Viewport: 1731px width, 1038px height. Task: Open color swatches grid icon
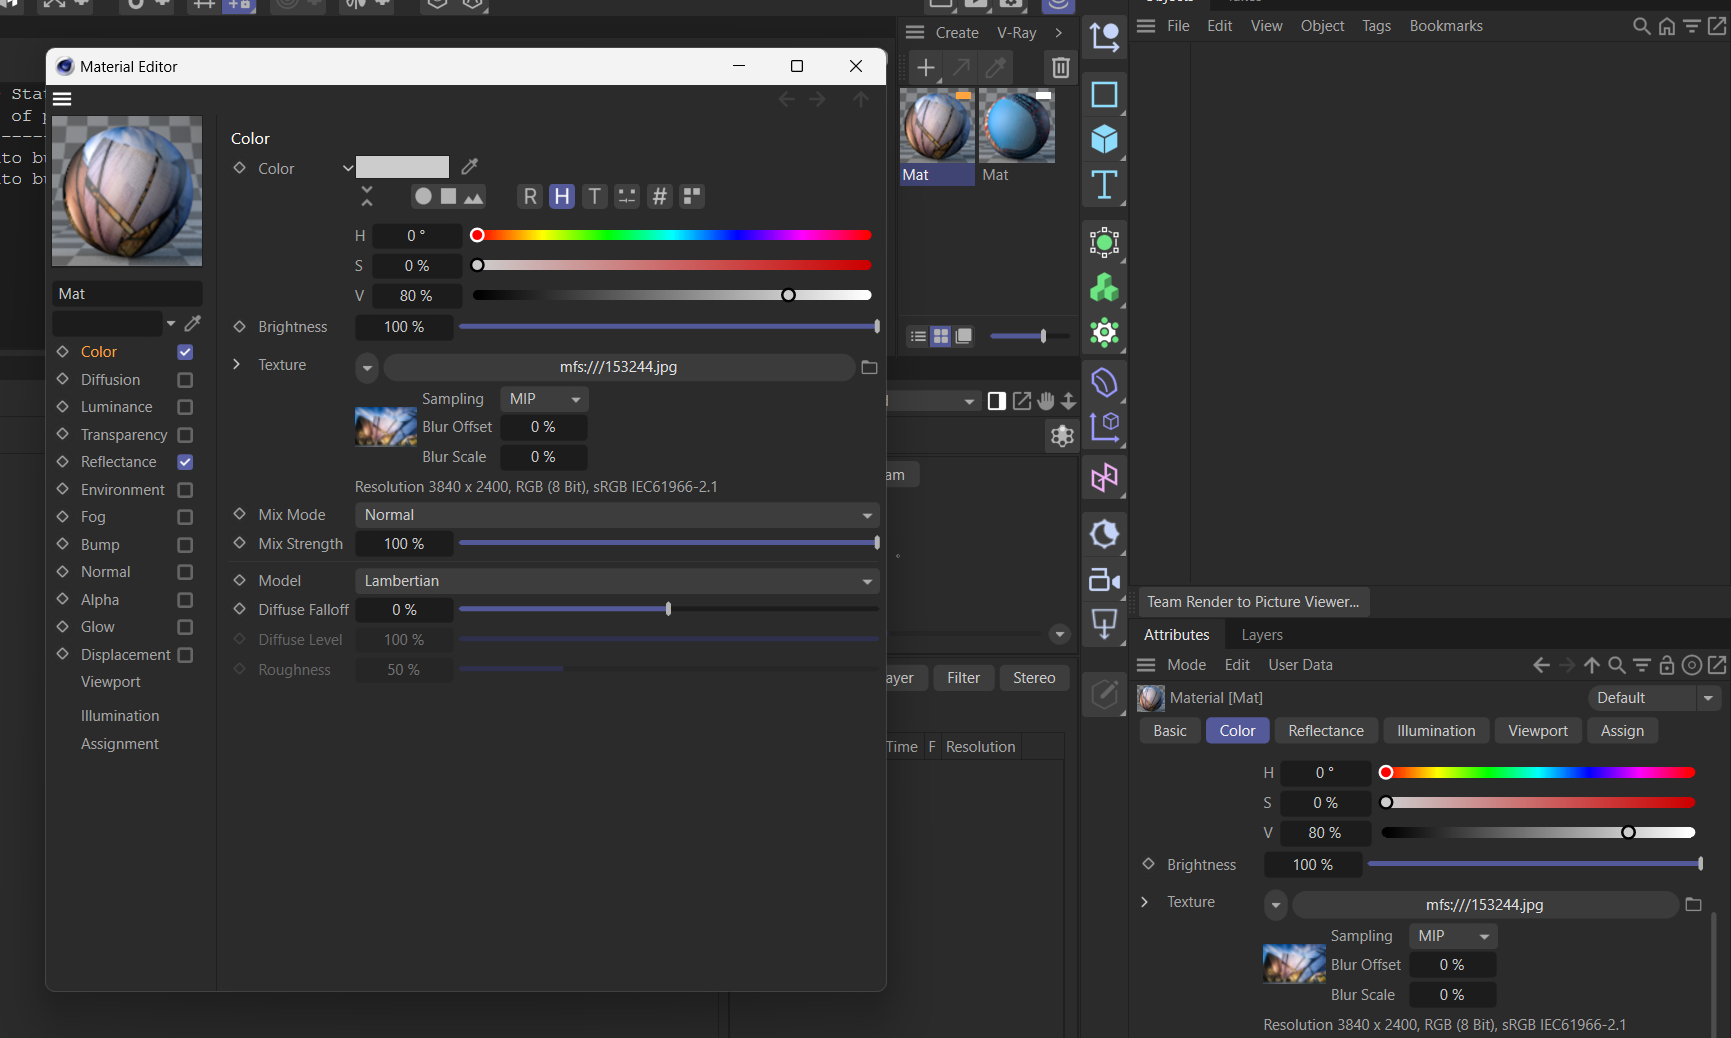pos(692,197)
